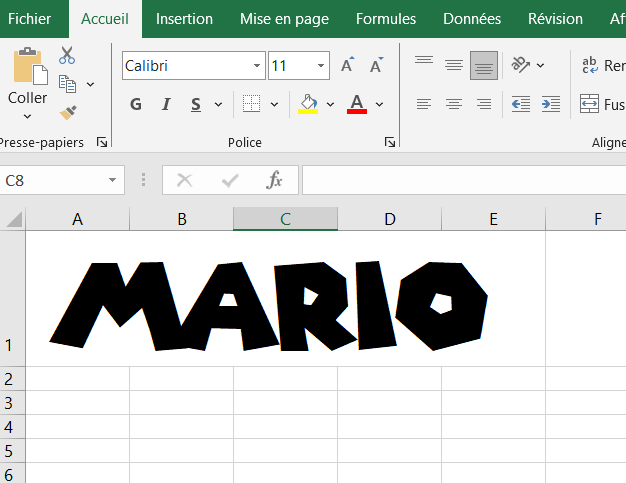
Task: Switch to the Insertion tab
Action: (x=184, y=19)
